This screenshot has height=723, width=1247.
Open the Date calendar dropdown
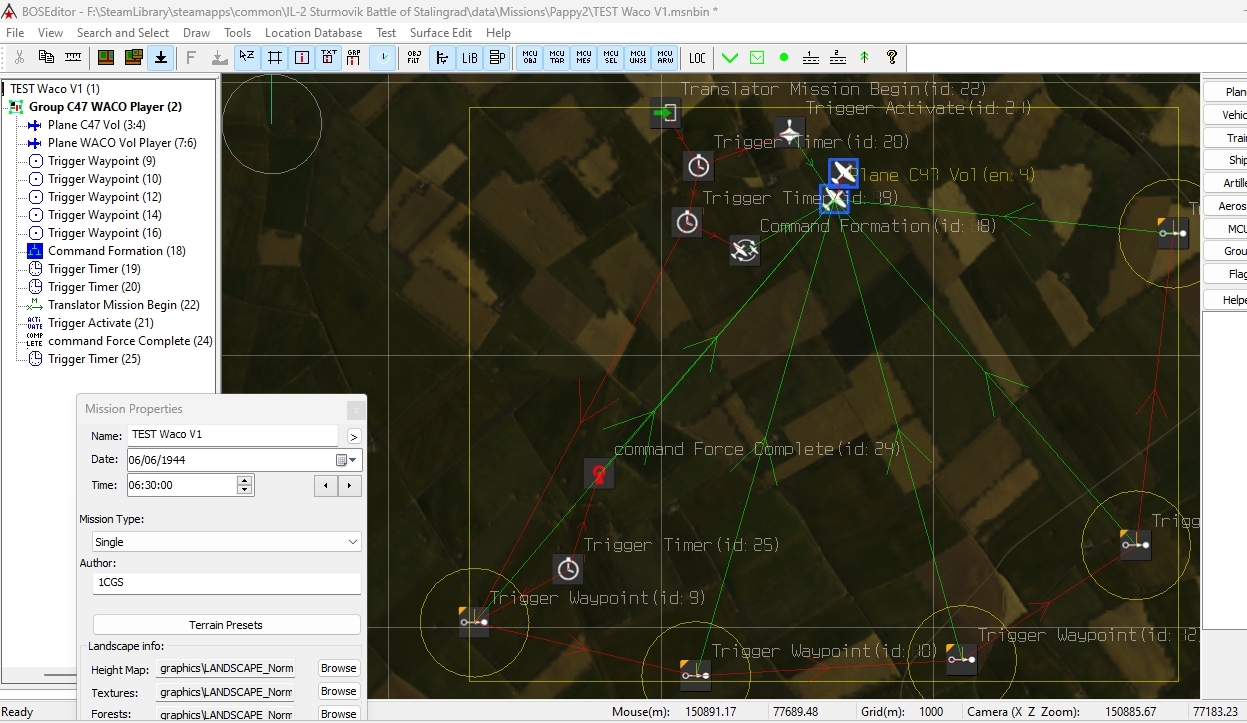click(x=346, y=460)
